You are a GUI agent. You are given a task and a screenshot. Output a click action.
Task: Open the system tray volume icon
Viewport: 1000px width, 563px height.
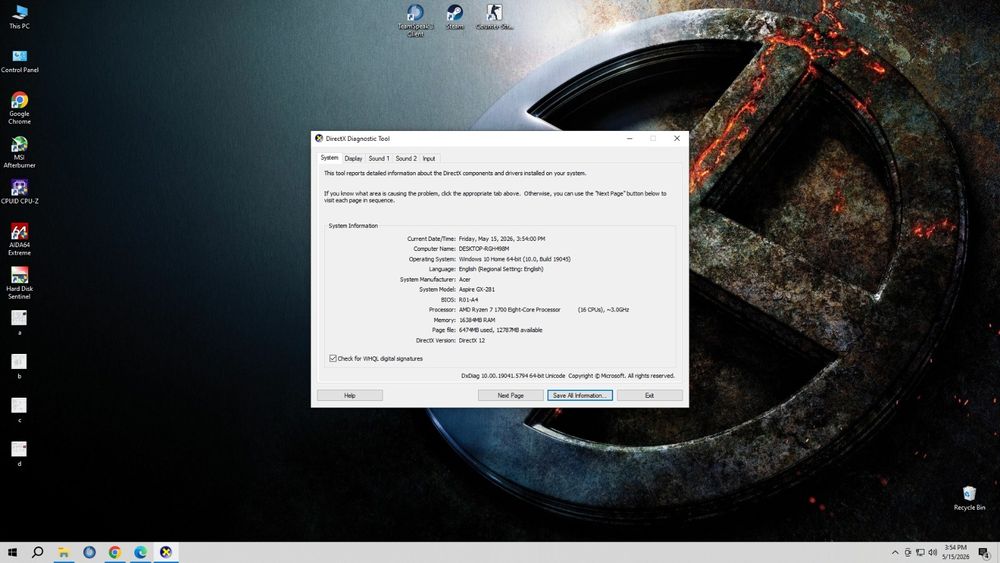click(932, 552)
